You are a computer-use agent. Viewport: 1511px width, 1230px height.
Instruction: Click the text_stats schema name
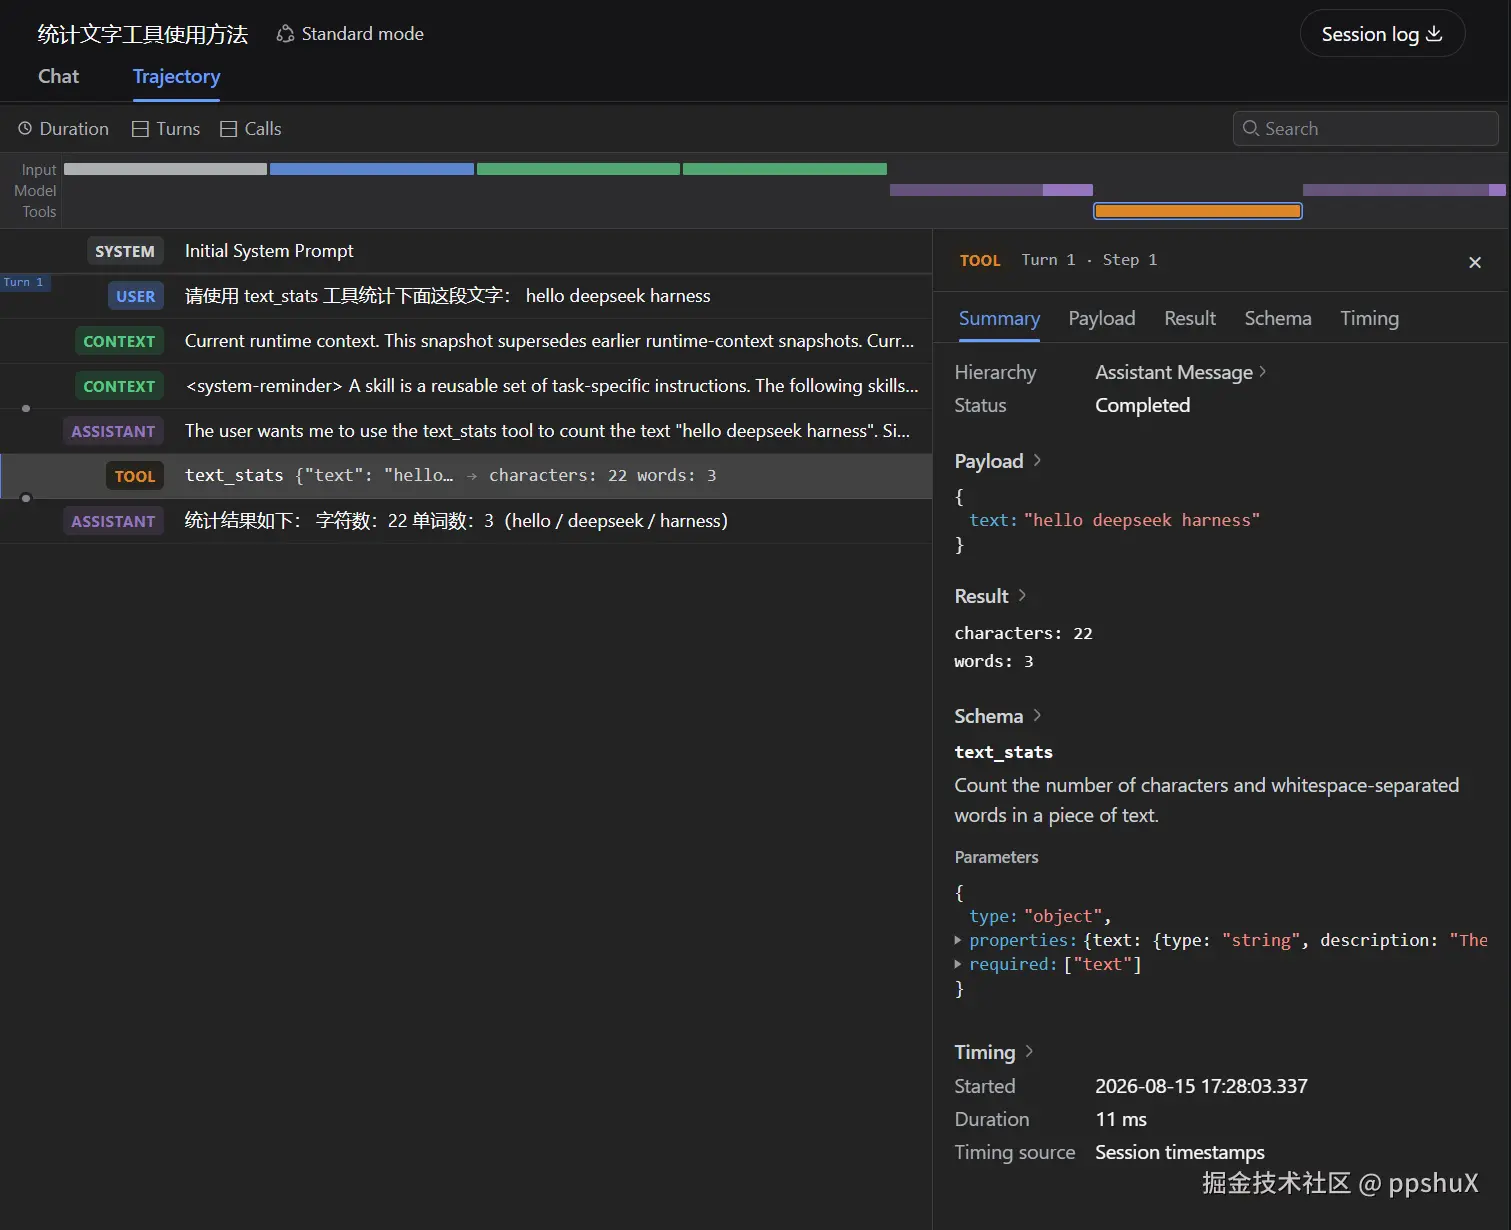pos(1003,752)
